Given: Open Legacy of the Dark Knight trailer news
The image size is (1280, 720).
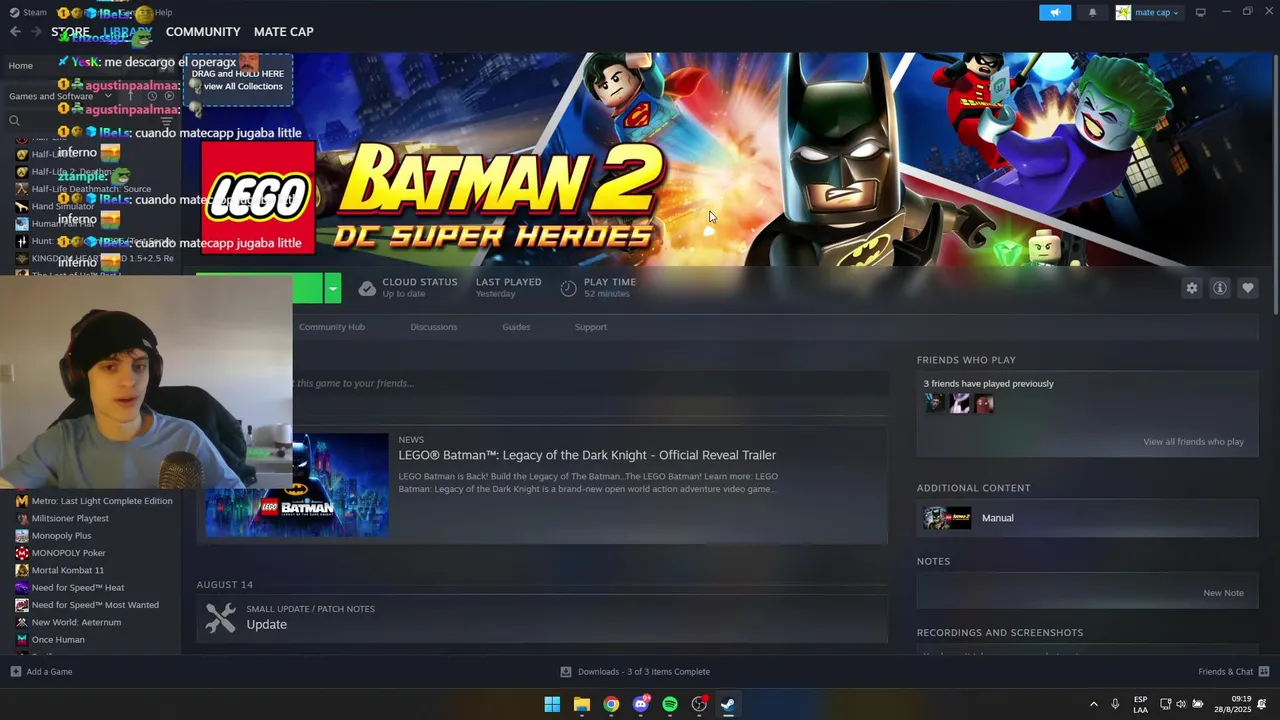Looking at the screenshot, I should (587, 455).
